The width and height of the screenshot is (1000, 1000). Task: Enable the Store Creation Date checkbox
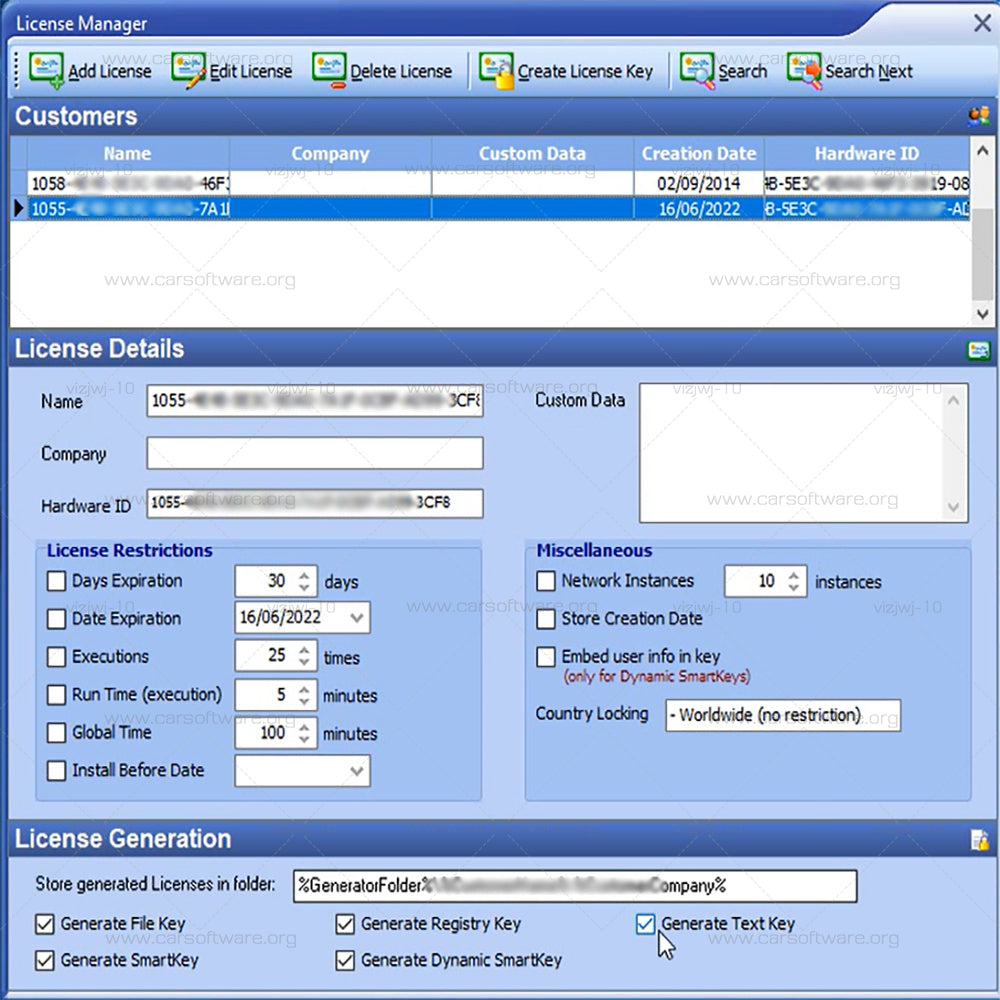coord(546,619)
